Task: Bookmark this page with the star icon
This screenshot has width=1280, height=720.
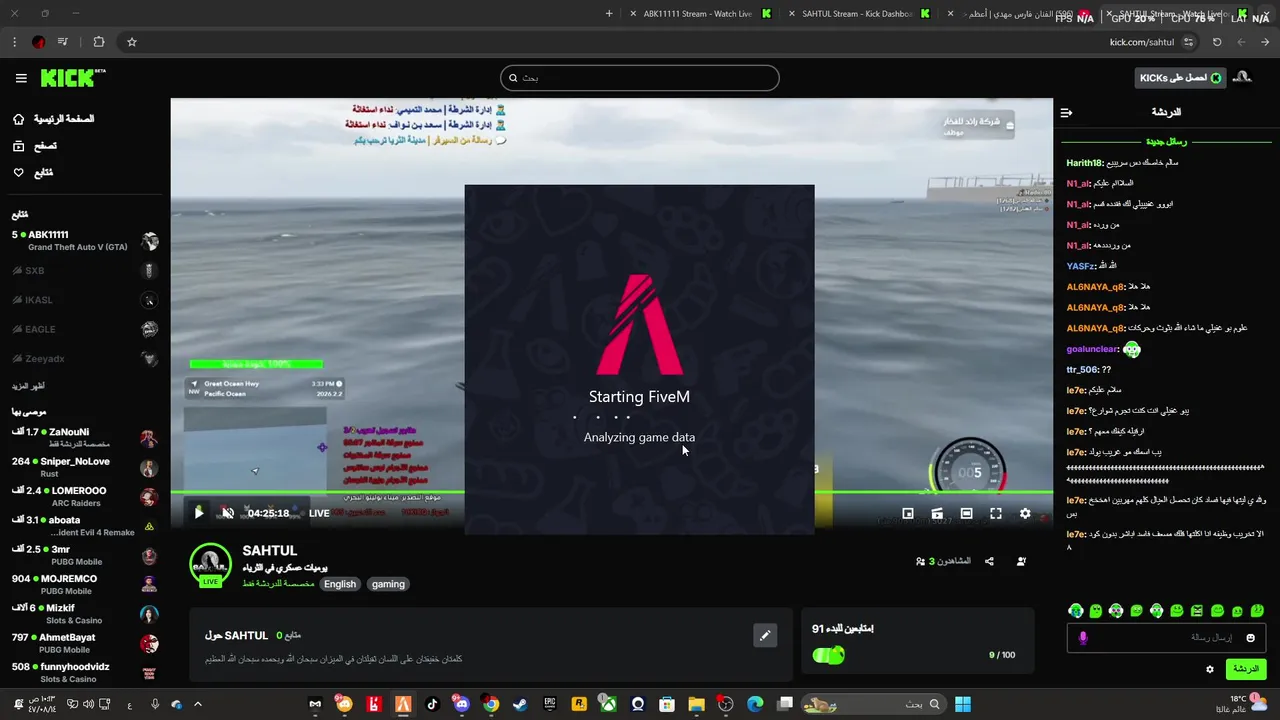Action: tap(131, 42)
